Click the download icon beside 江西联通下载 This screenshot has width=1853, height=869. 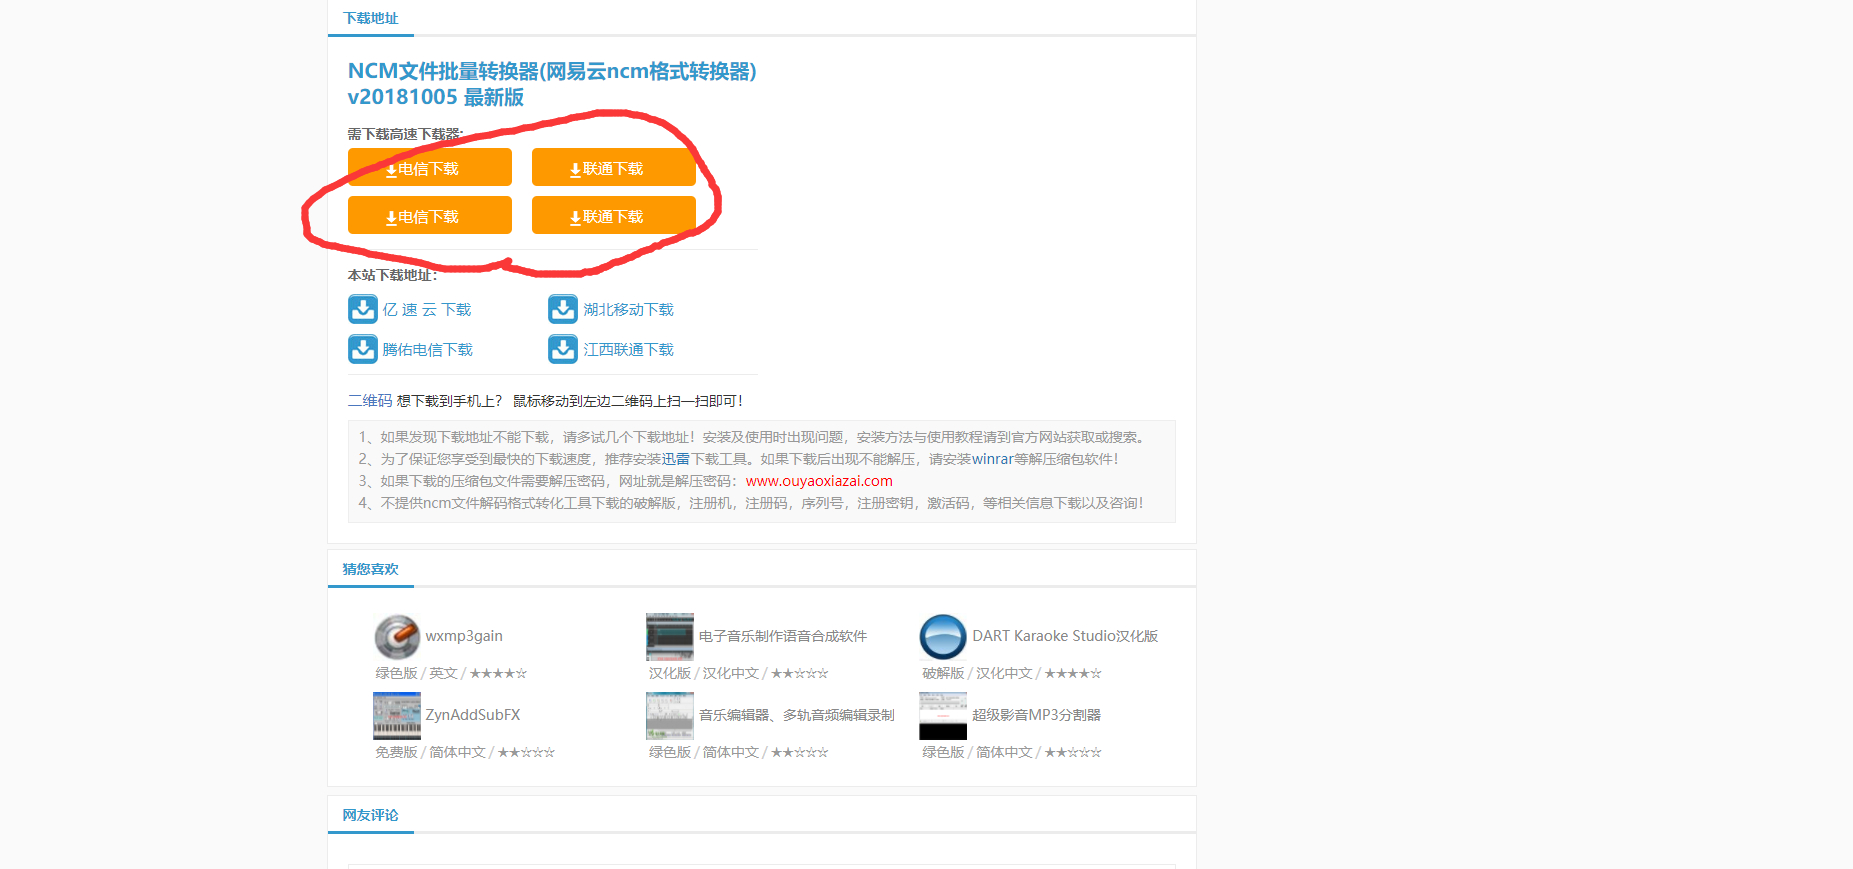tap(563, 349)
